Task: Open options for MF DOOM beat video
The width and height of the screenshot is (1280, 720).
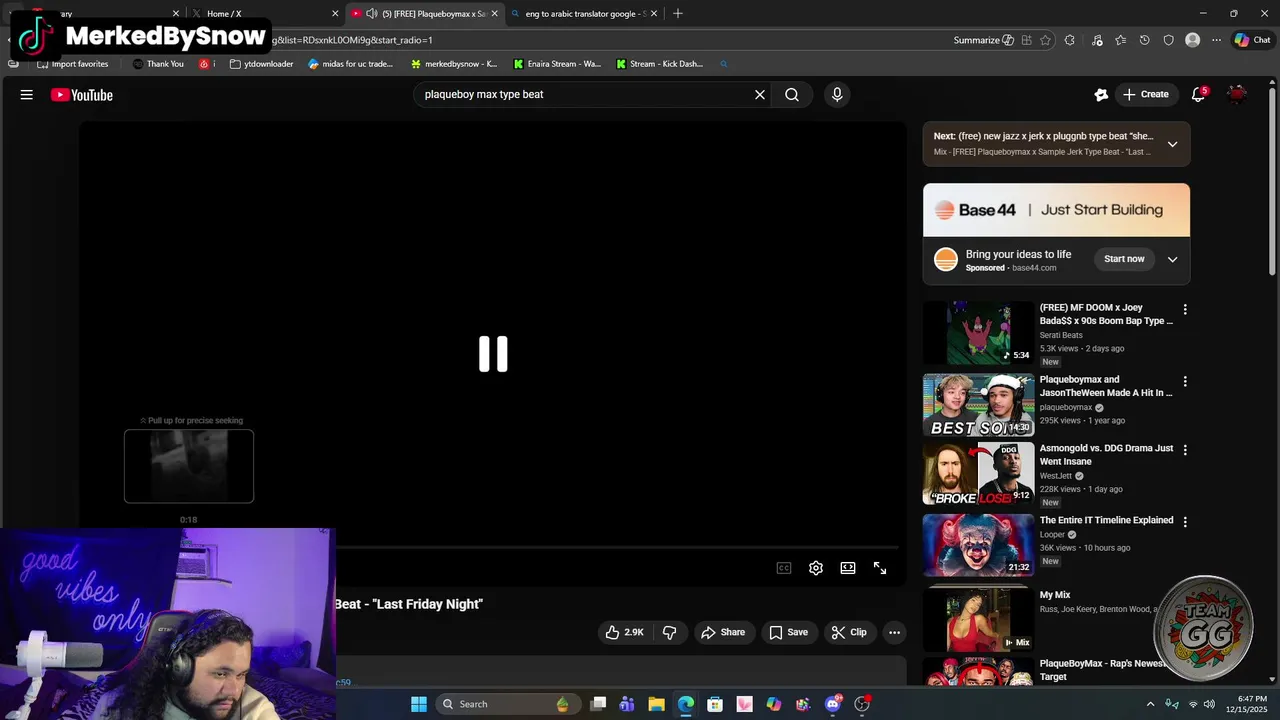Action: point(1185,310)
